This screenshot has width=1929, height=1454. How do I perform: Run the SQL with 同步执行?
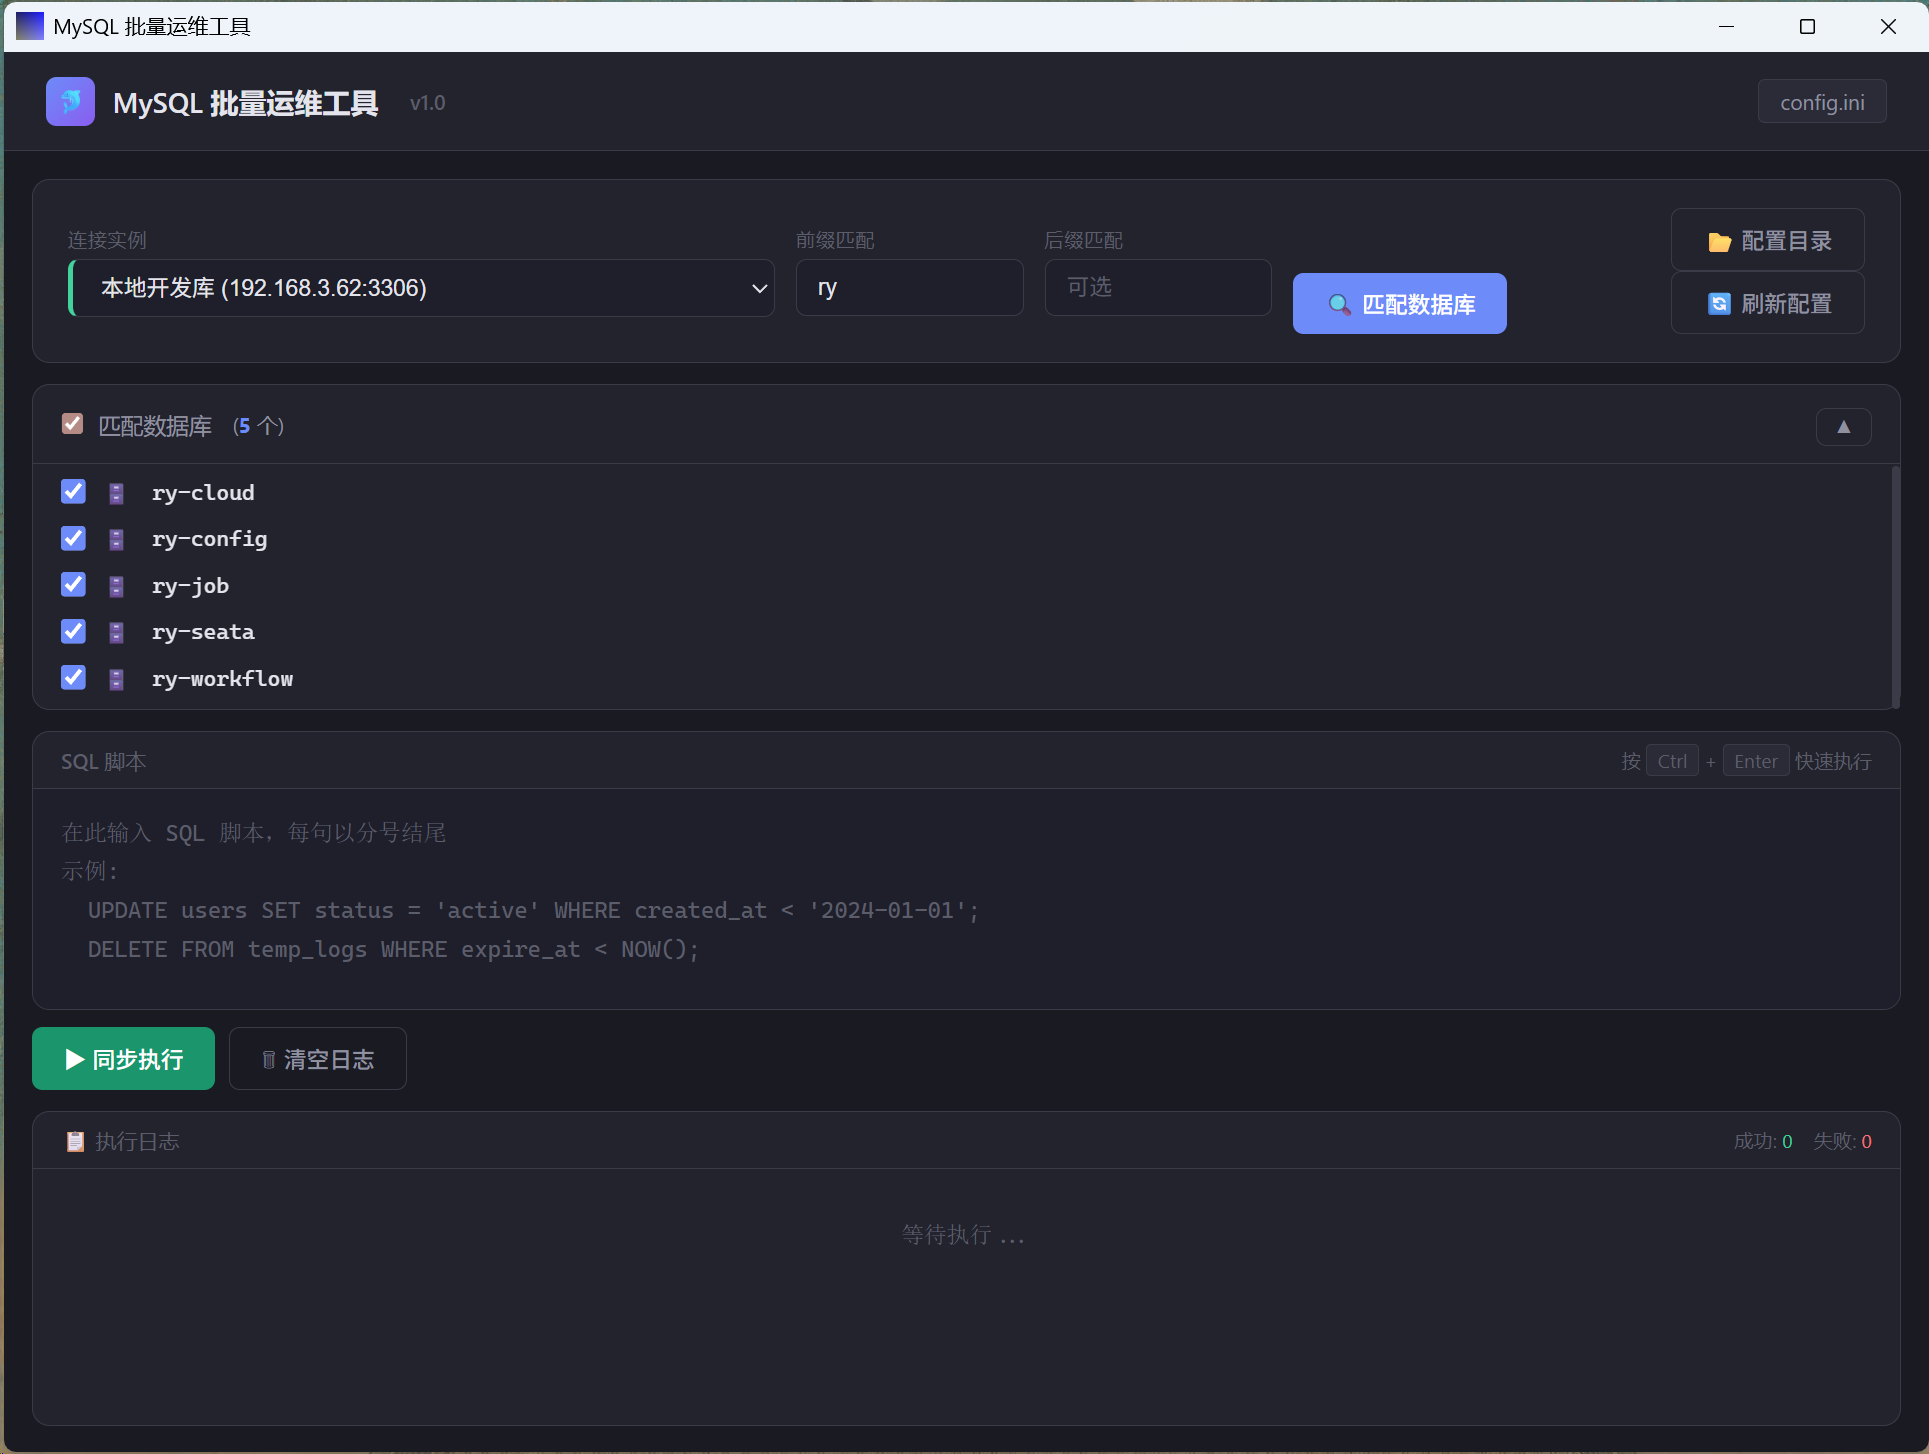[123, 1059]
